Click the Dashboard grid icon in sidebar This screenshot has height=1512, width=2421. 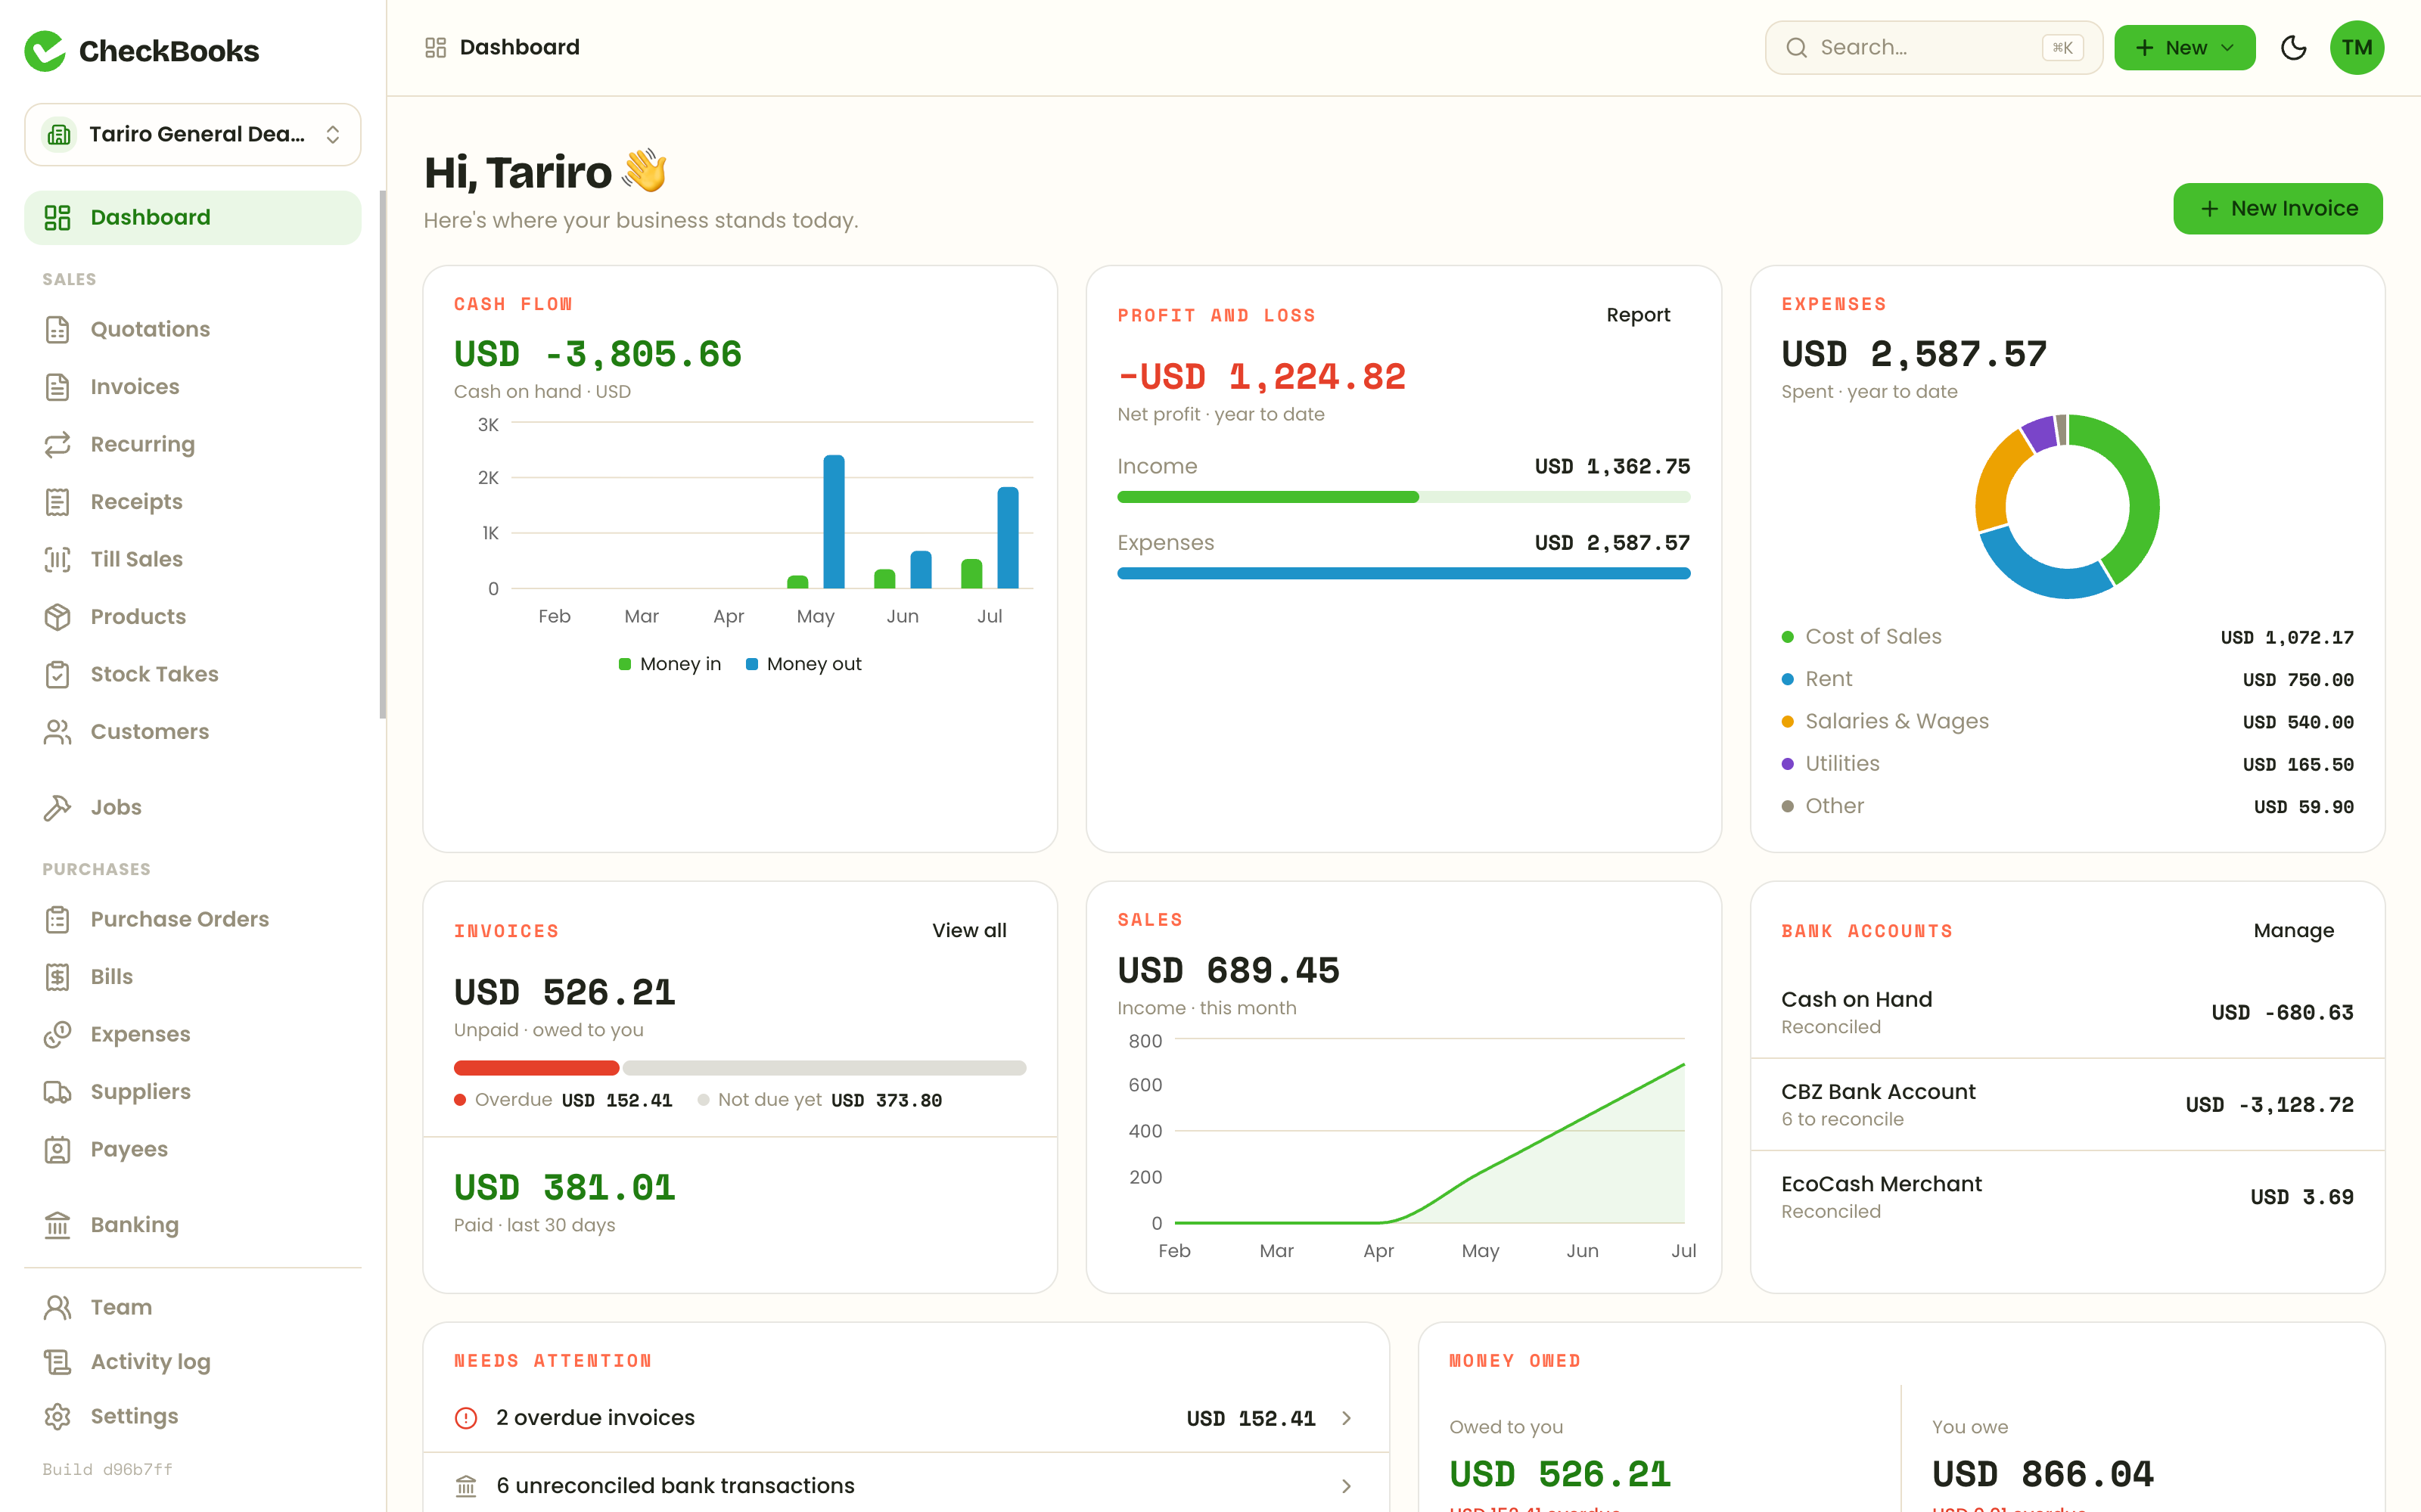(x=57, y=217)
